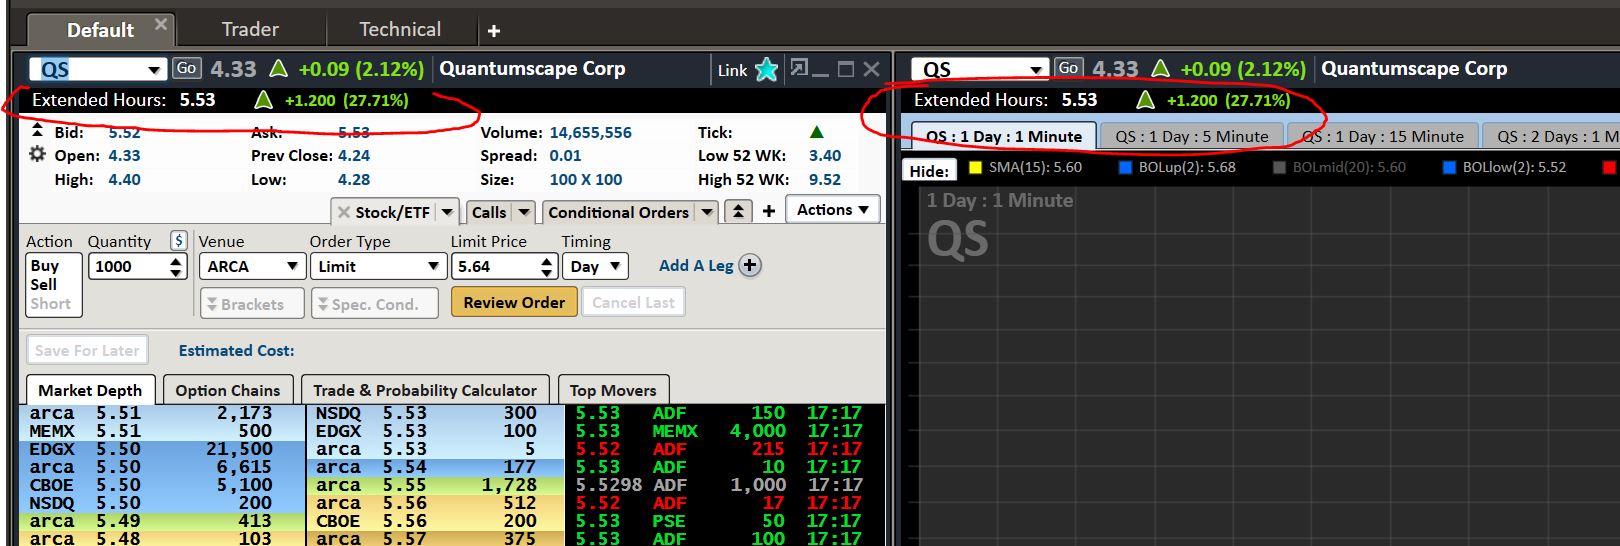Select Sell in Action list
This screenshot has height=546, width=1620.
pyautogui.click(x=43, y=284)
